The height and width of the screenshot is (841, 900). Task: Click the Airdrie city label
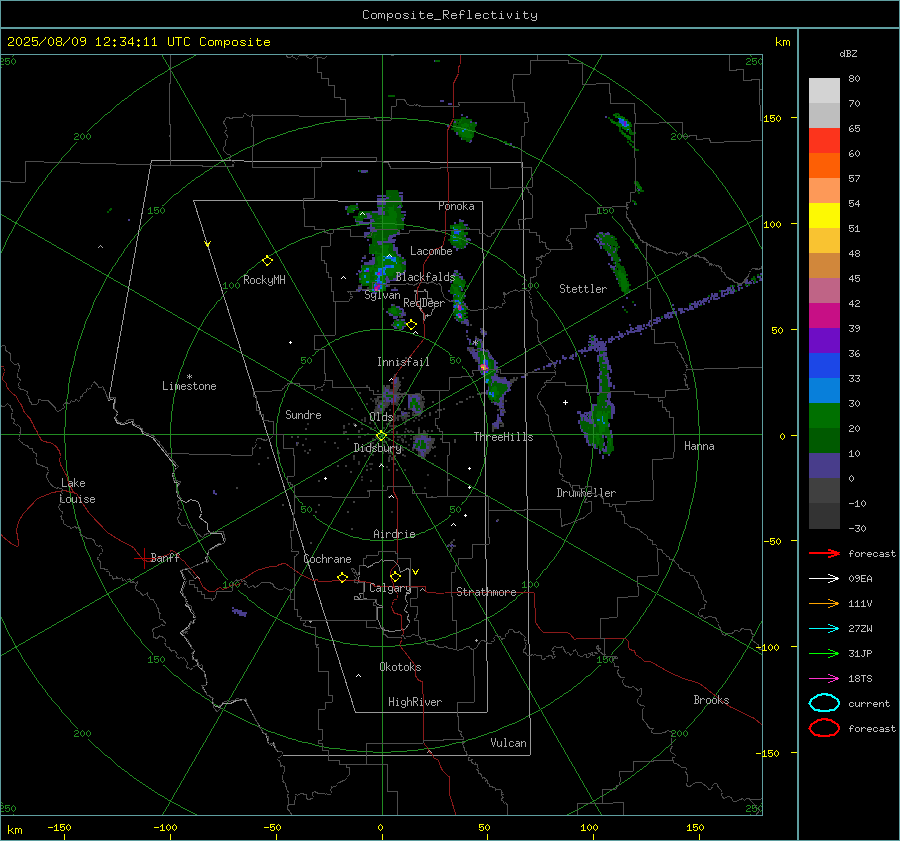[394, 534]
